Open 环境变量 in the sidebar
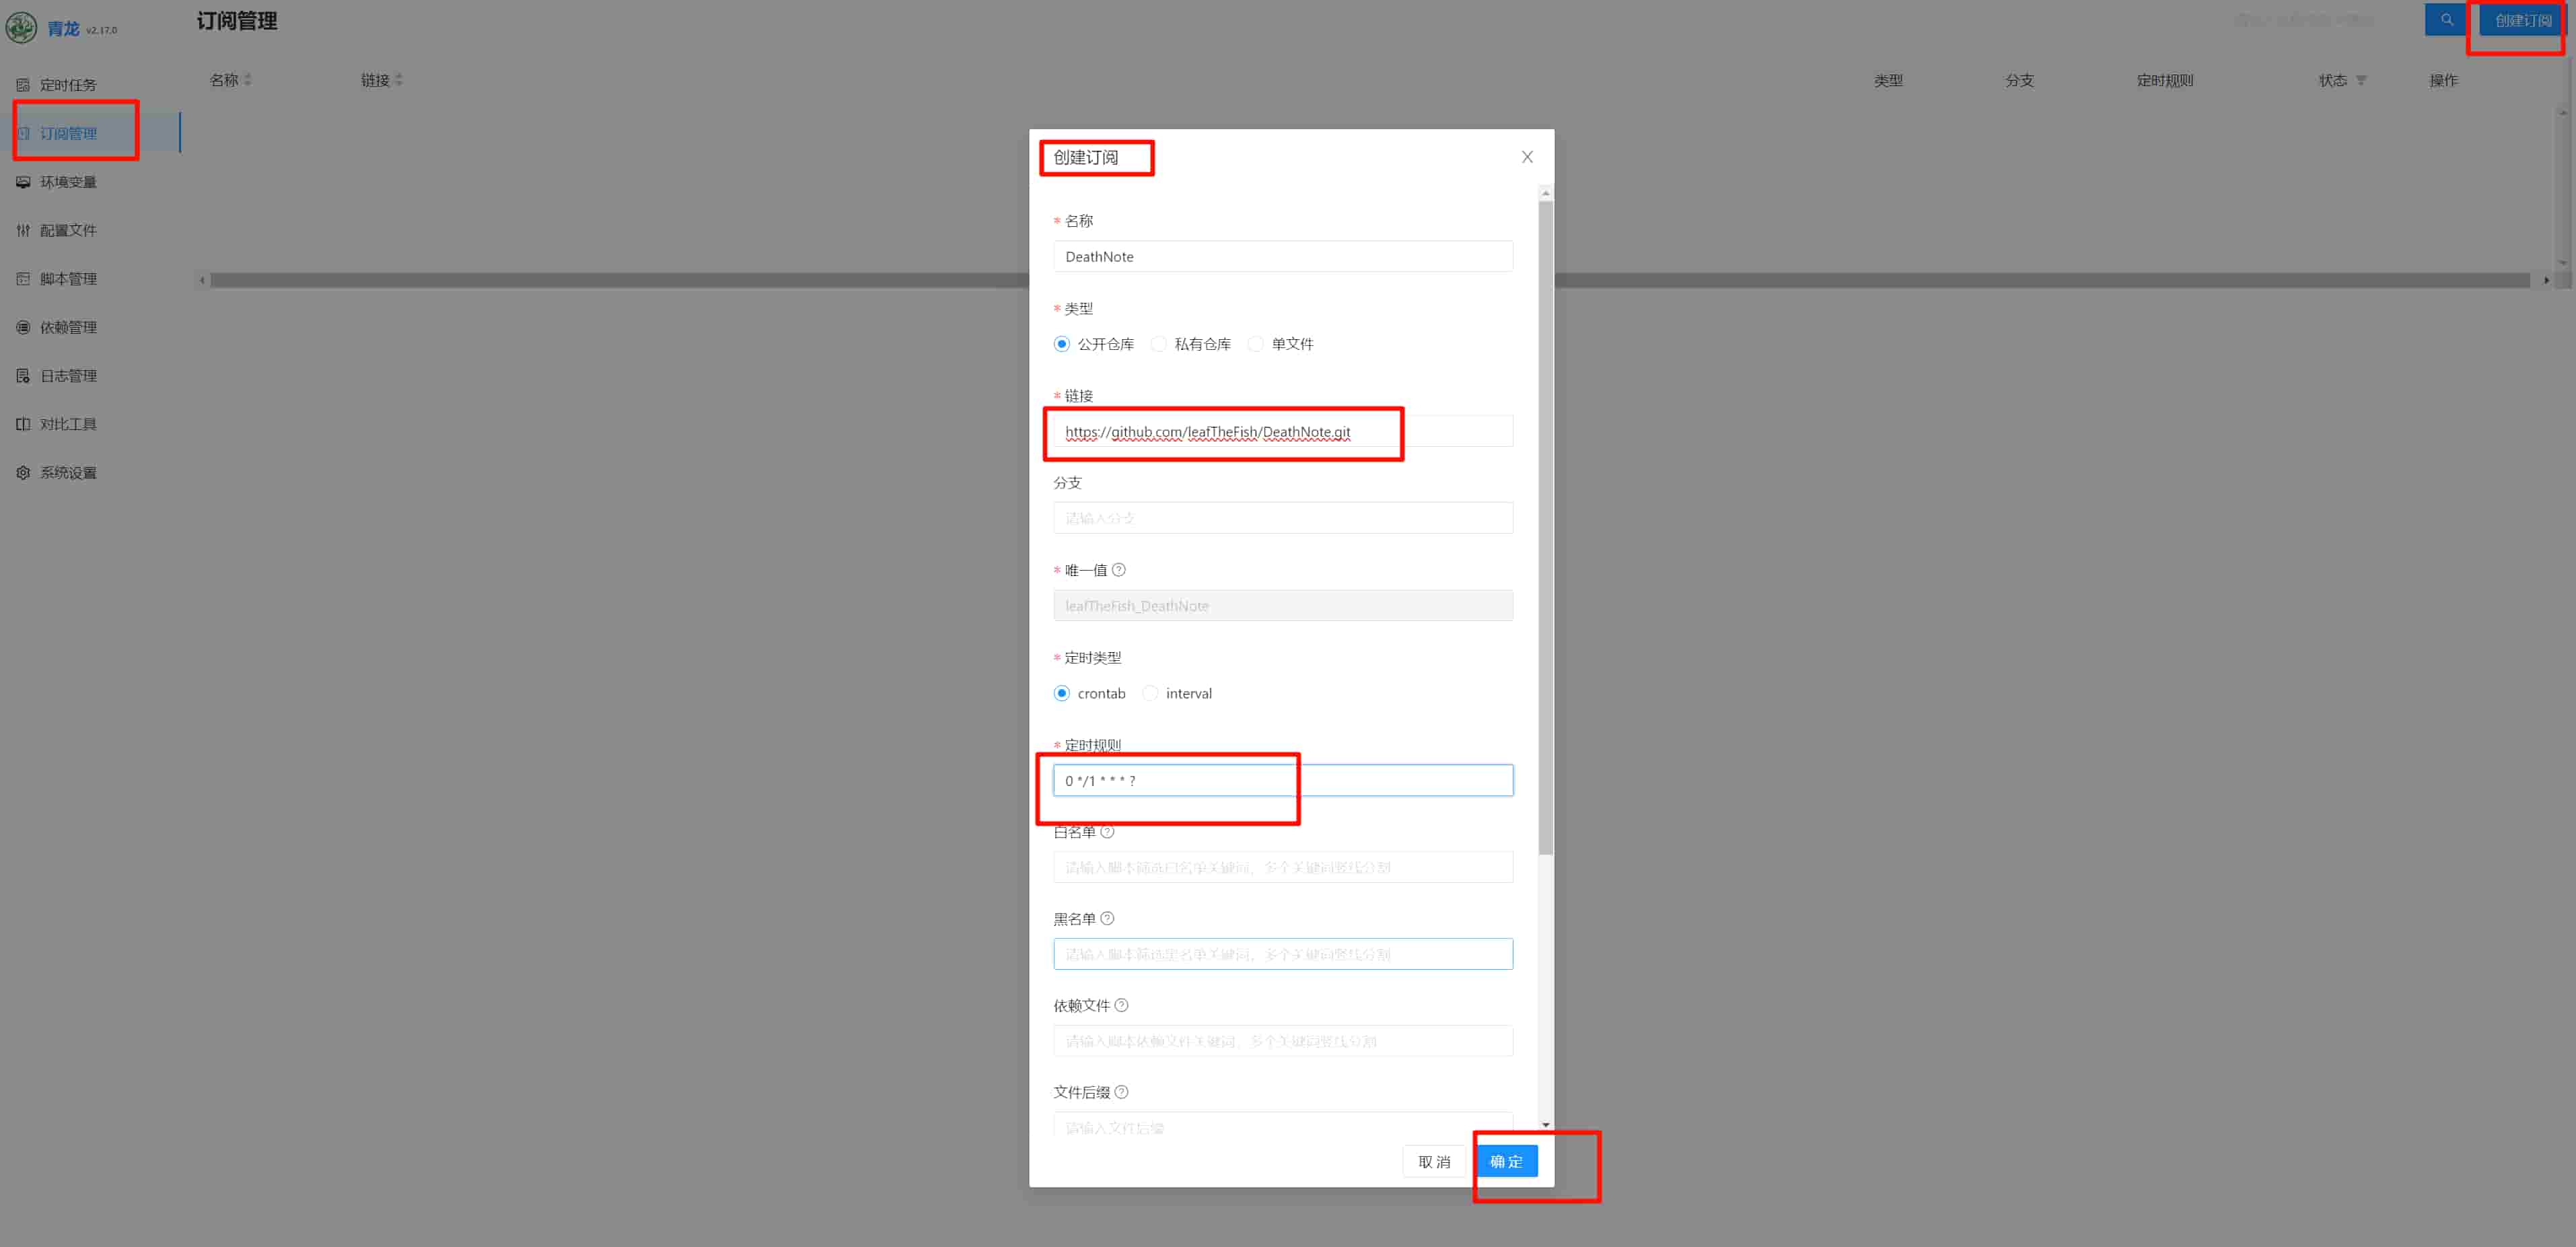Screen dimensions: 2576x1247 click(x=68, y=182)
